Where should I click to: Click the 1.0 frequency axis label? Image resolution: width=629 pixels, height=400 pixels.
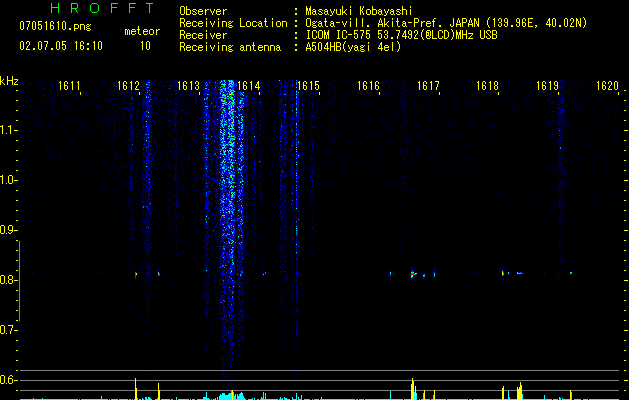point(7,180)
